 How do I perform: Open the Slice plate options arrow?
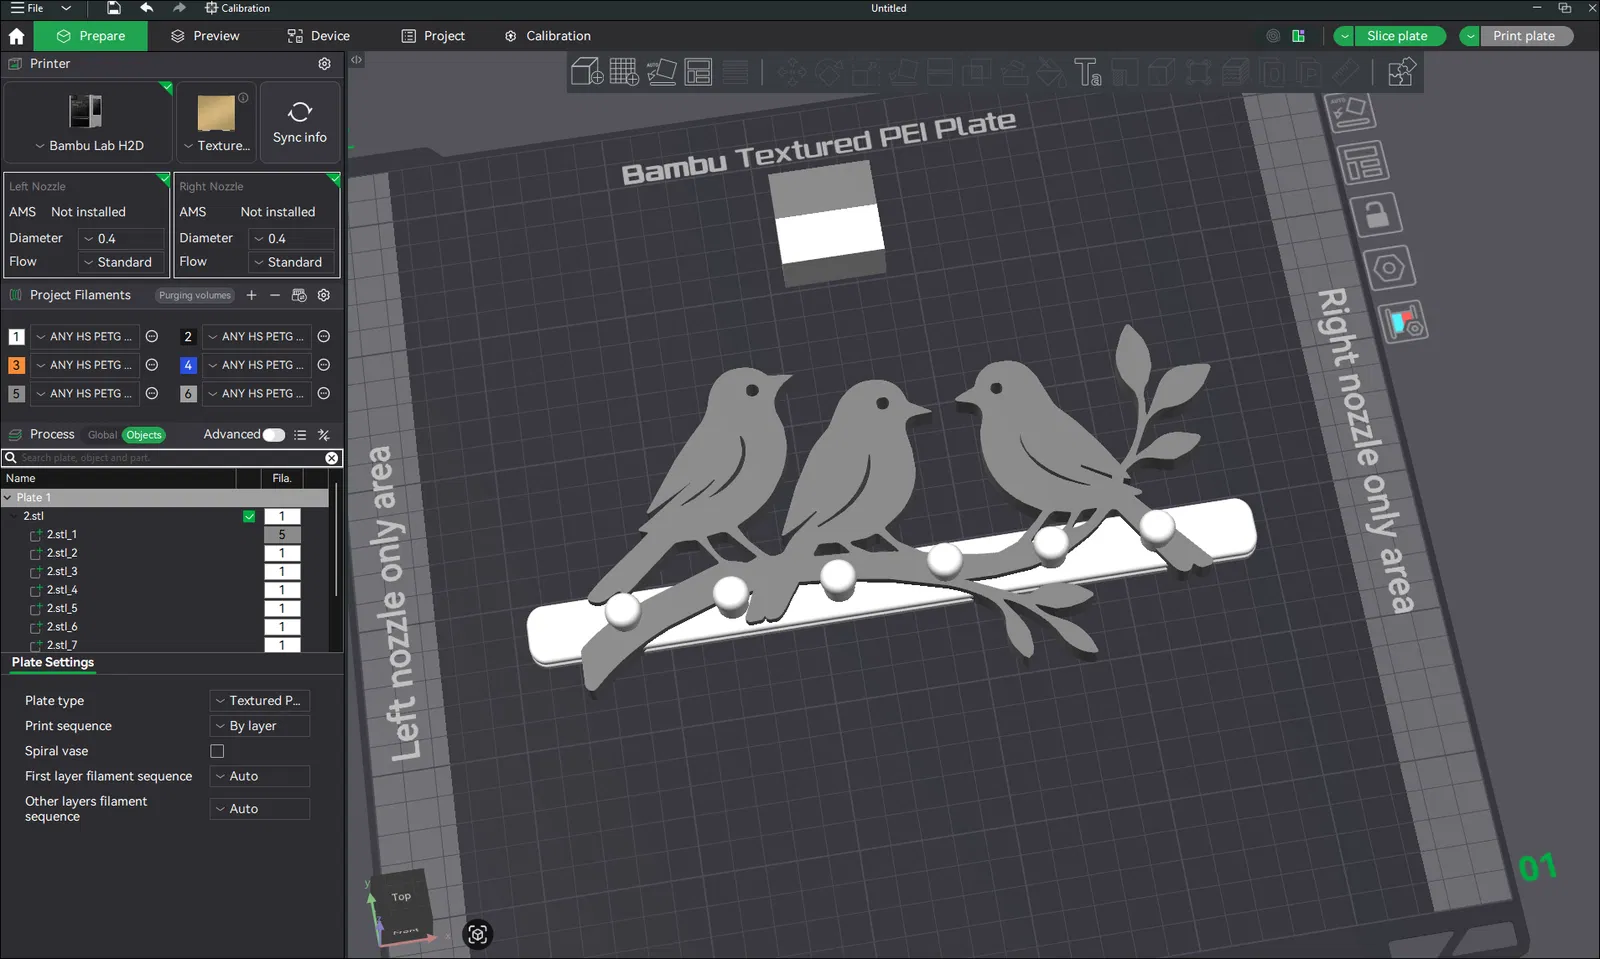click(1345, 36)
